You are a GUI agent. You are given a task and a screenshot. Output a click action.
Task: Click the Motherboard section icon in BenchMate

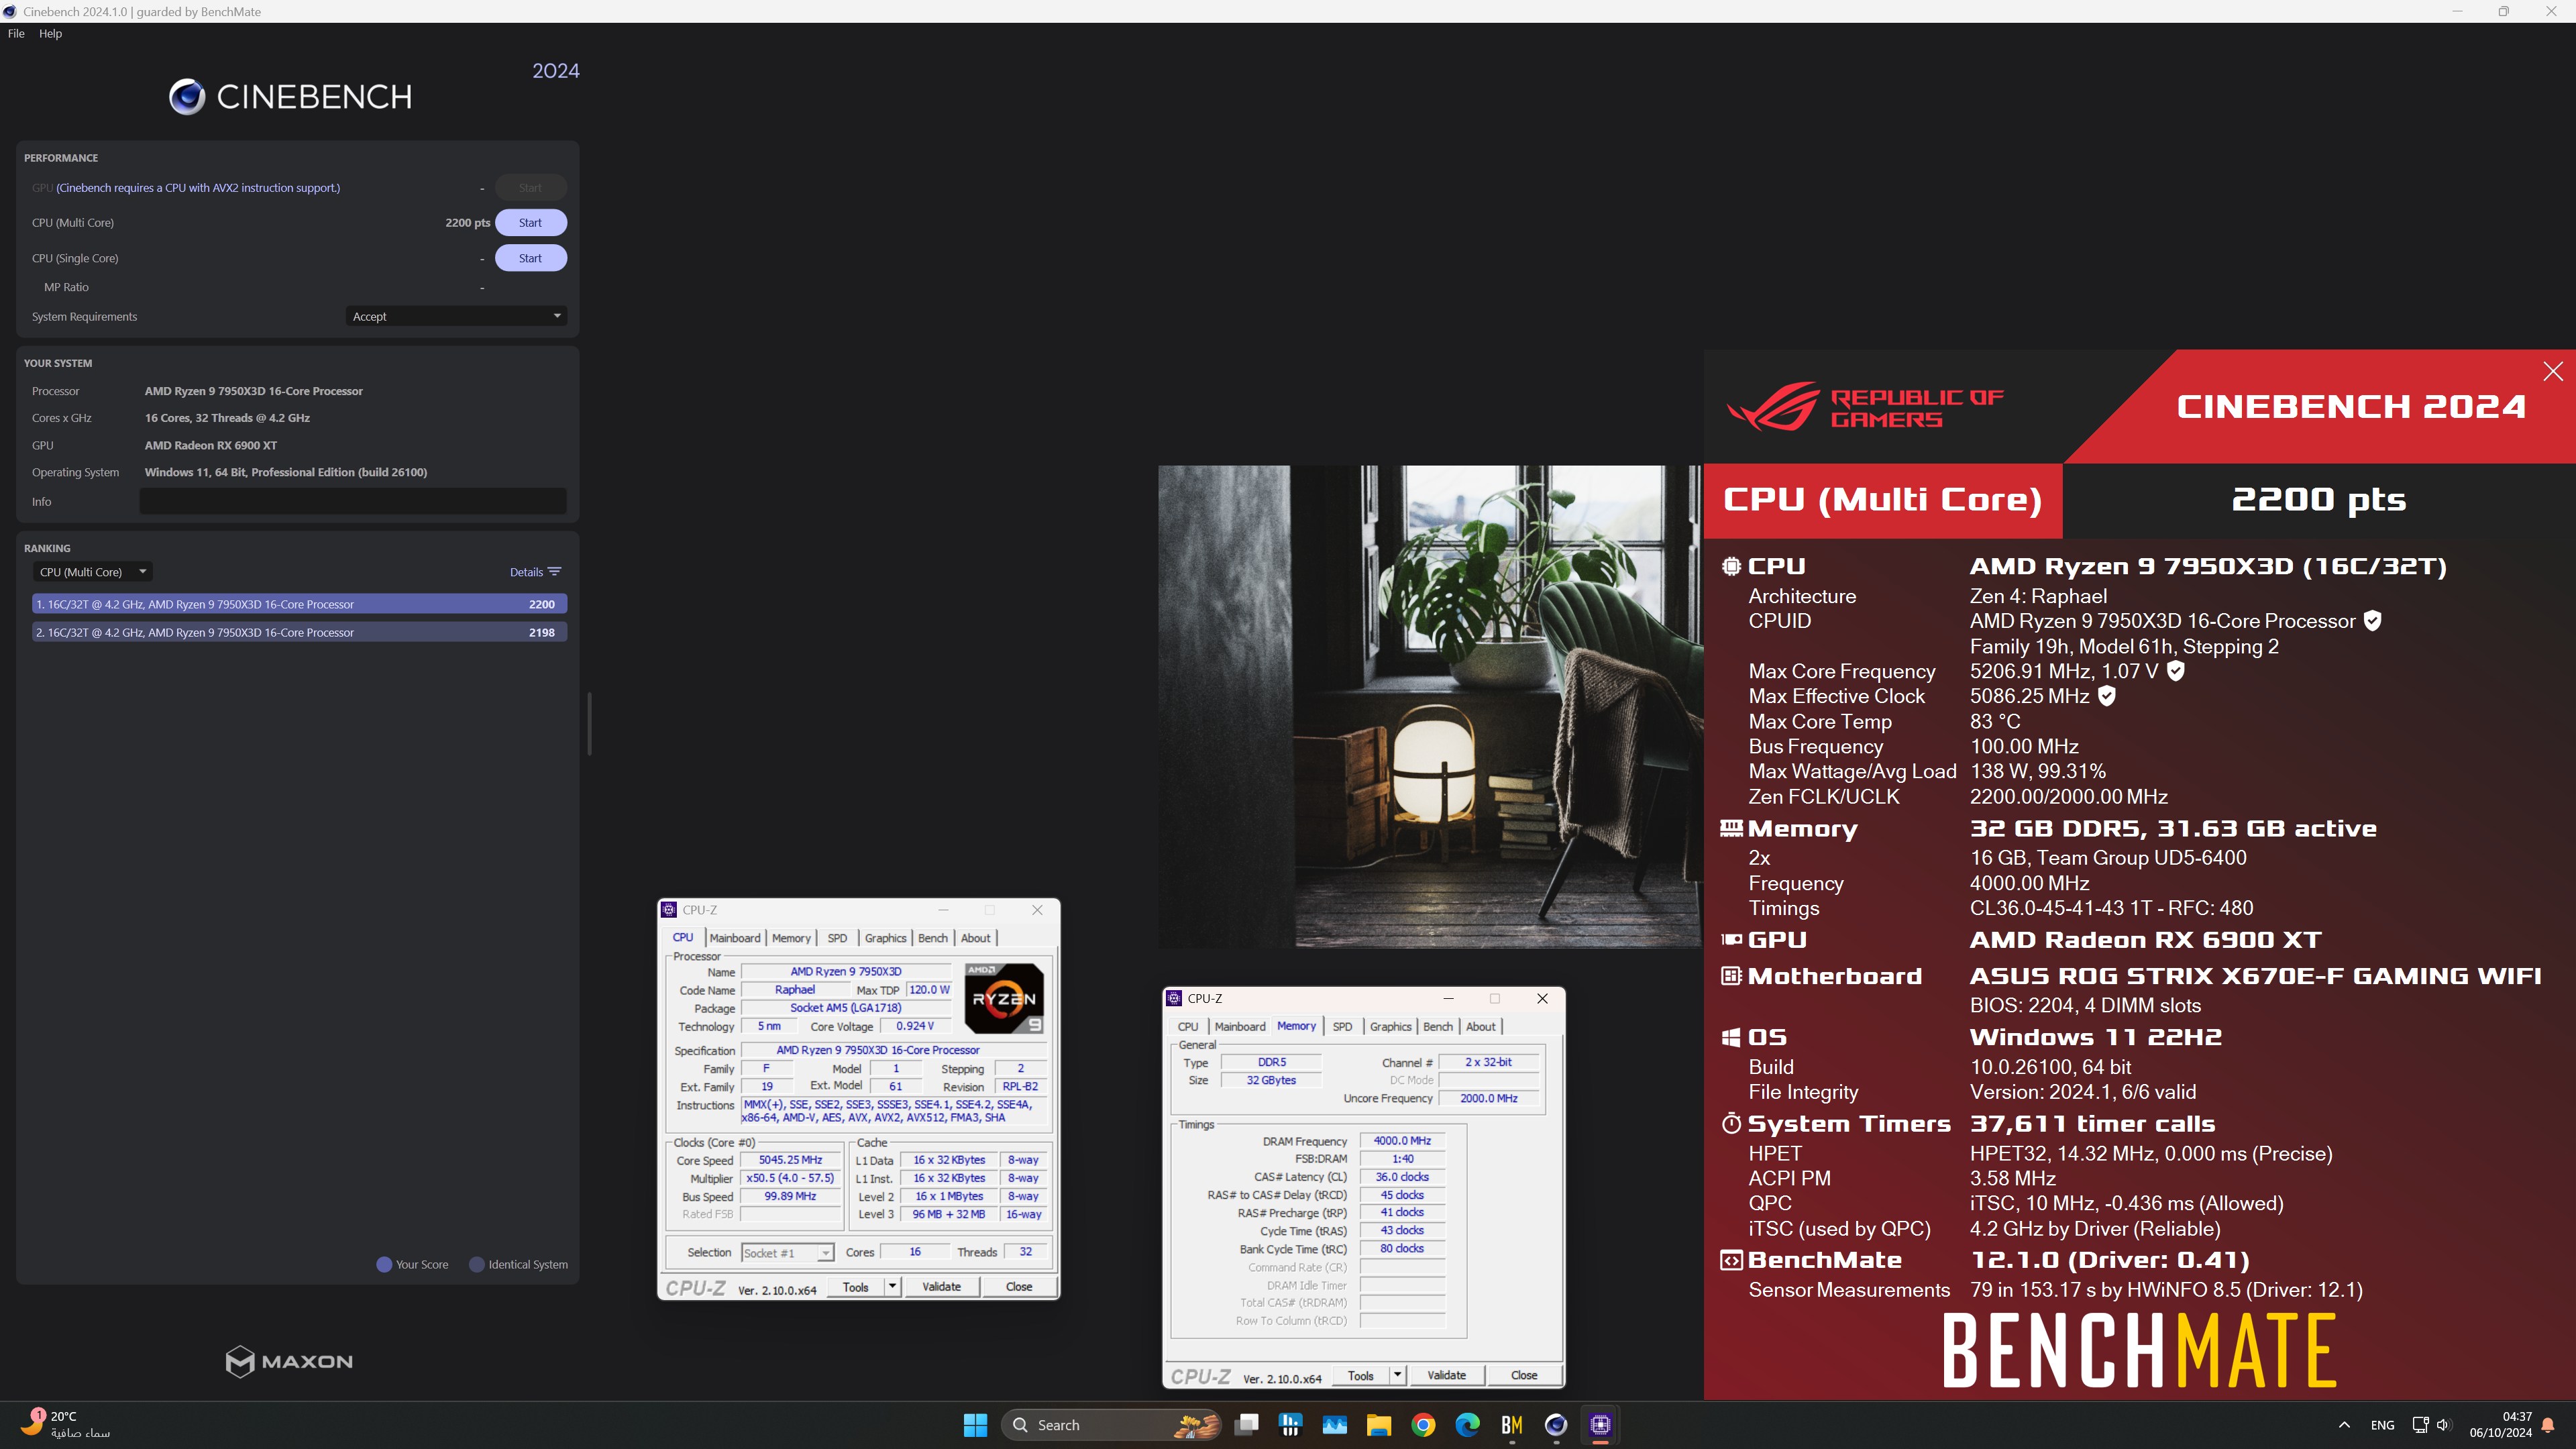1731,976
